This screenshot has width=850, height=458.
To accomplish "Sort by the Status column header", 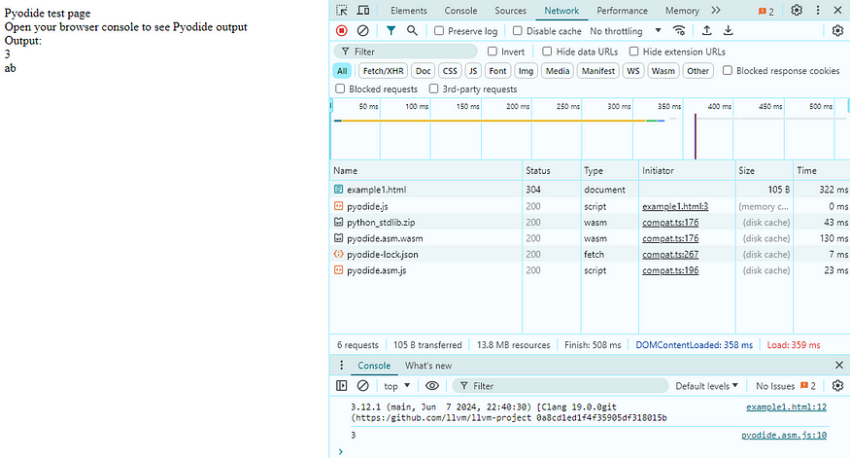I will [551, 170].
